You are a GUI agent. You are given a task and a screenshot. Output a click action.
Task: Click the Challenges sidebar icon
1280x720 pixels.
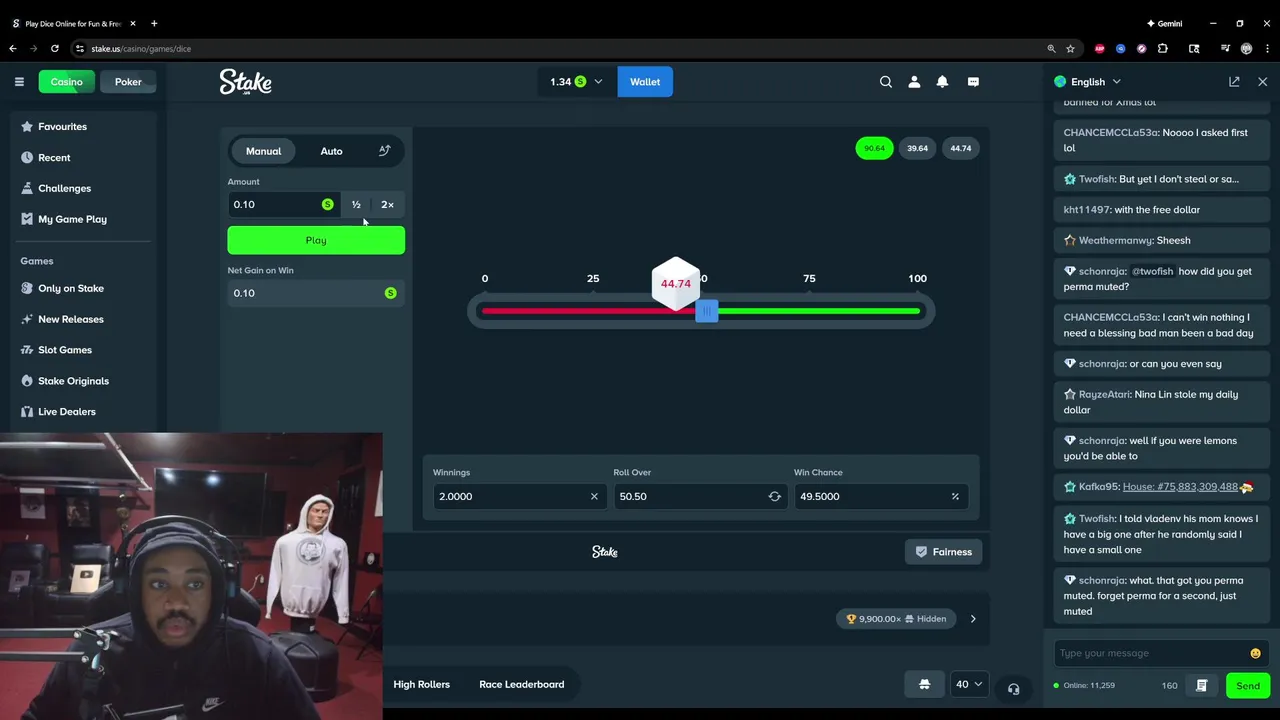pyautogui.click(x=27, y=188)
